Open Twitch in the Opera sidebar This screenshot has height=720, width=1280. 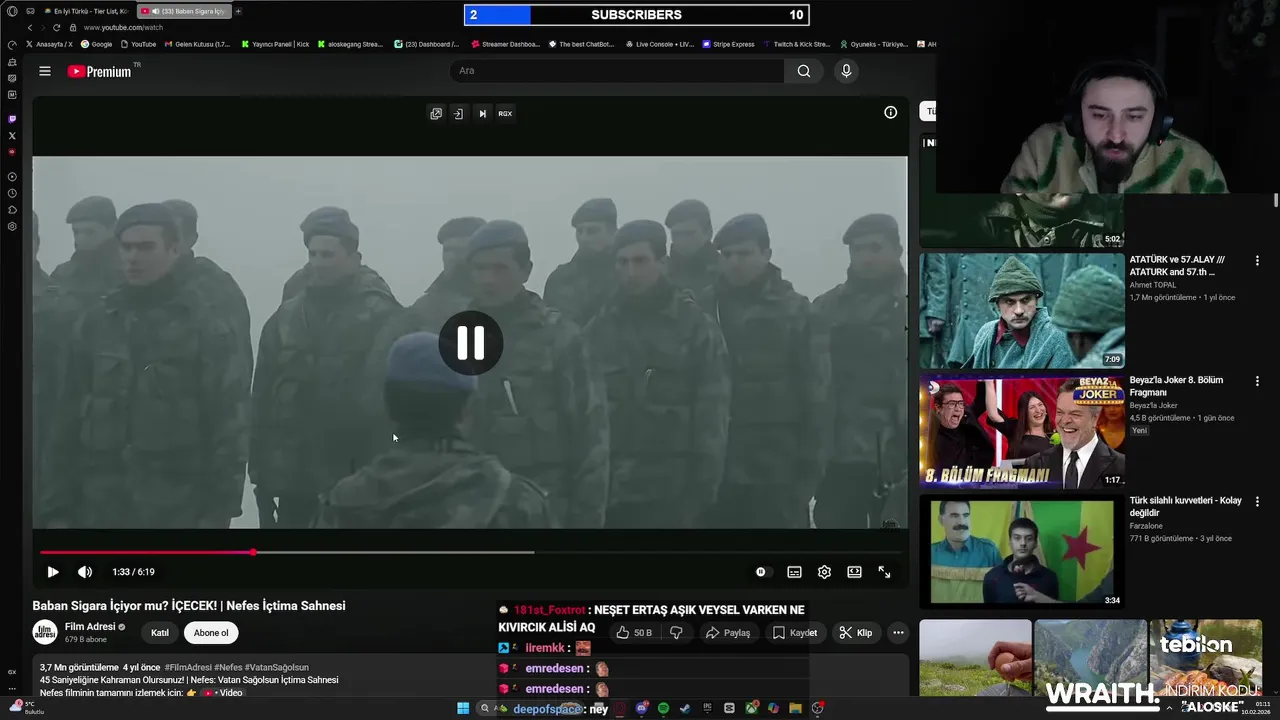(12, 119)
